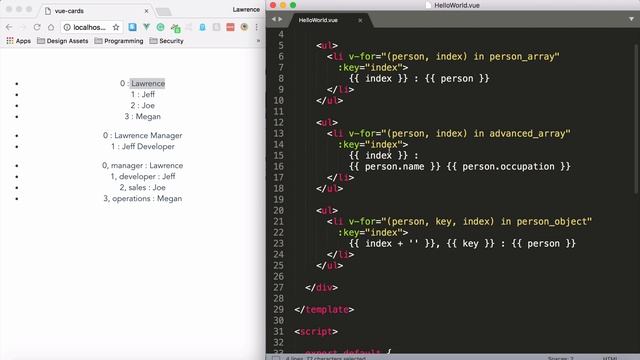Click 'person.occupation' in line 16

click(x=508, y=167)
